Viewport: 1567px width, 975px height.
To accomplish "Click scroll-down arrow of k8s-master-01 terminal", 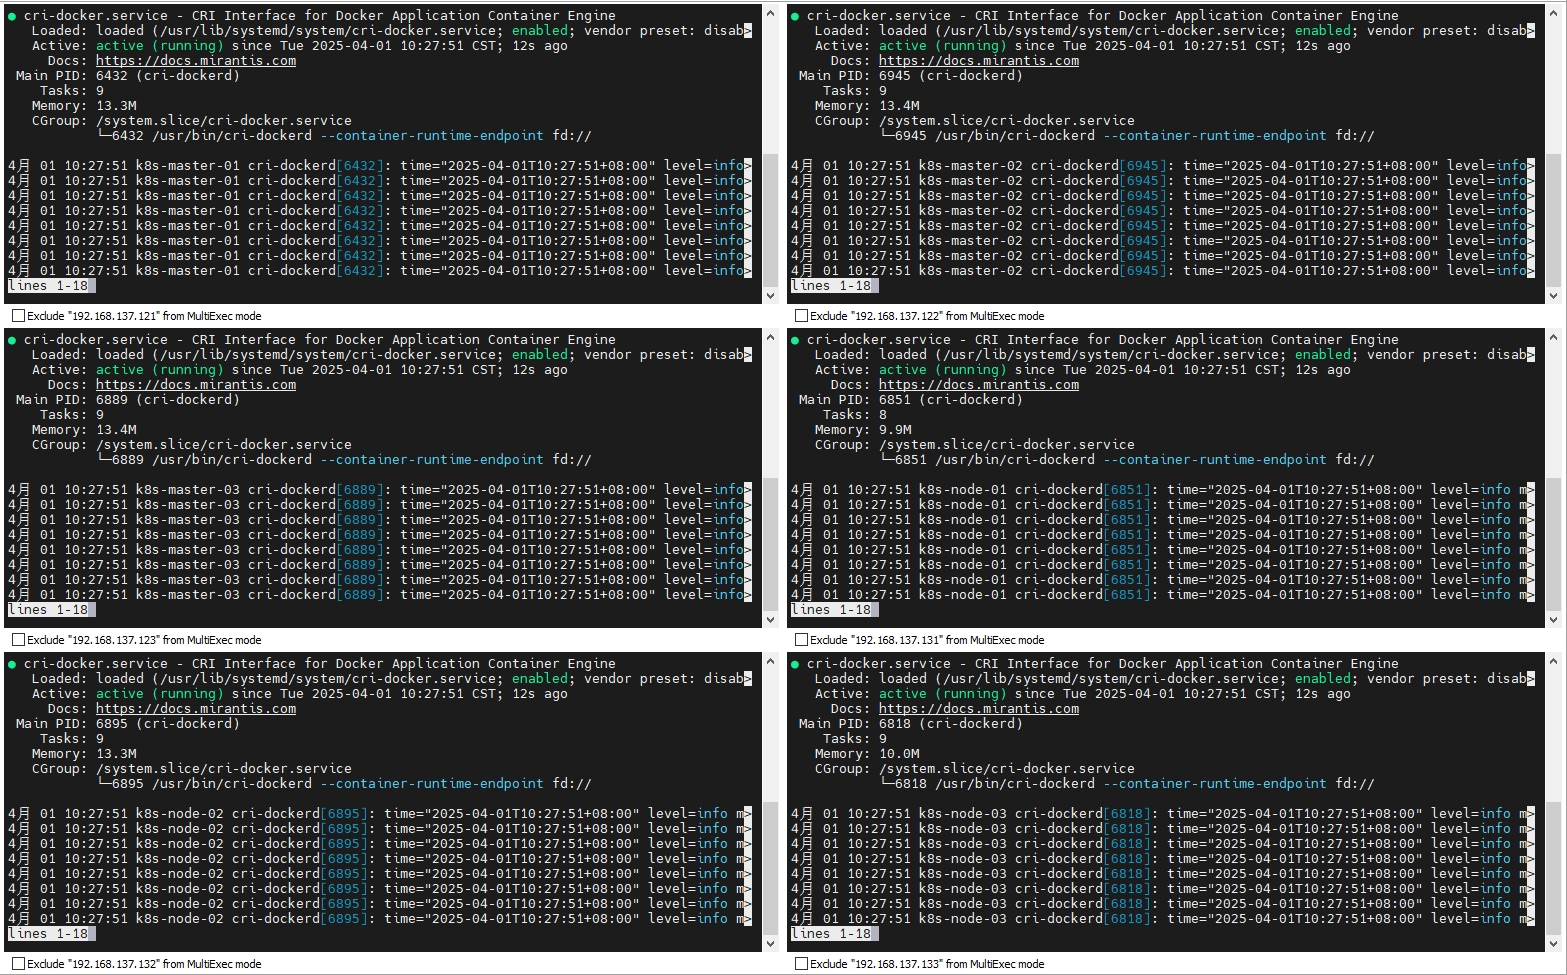I will [x=770, y=296].
